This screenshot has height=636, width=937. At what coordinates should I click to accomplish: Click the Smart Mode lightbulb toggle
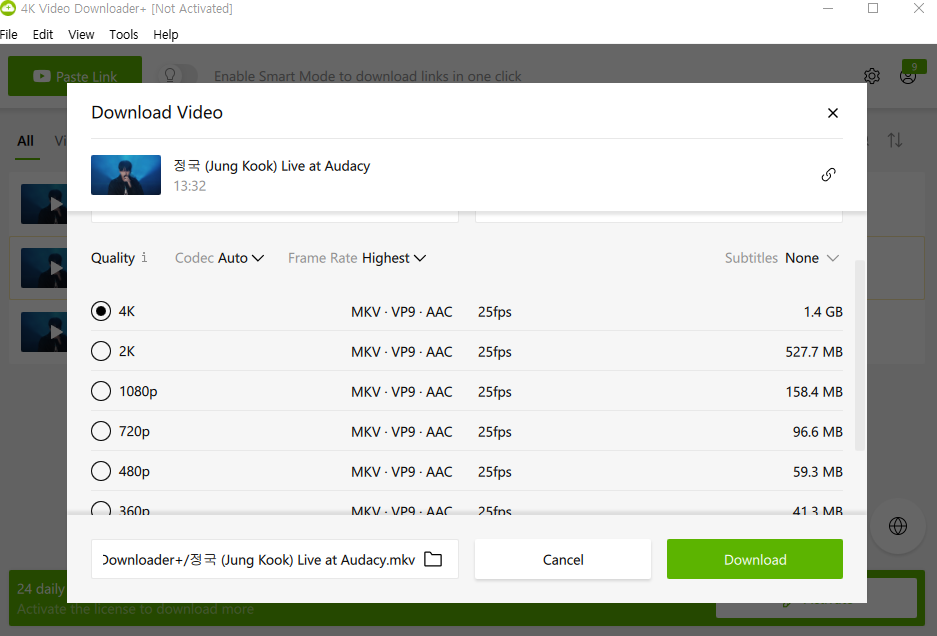[176, 76]
